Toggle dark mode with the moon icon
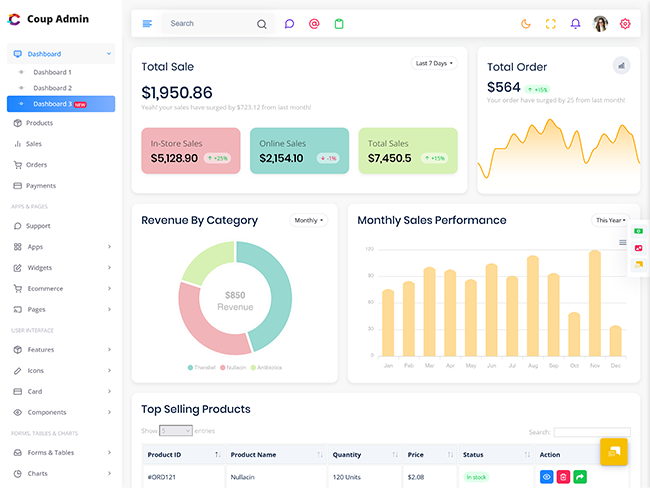The width and height of the screenshot is (650, 488). (526, 24)
